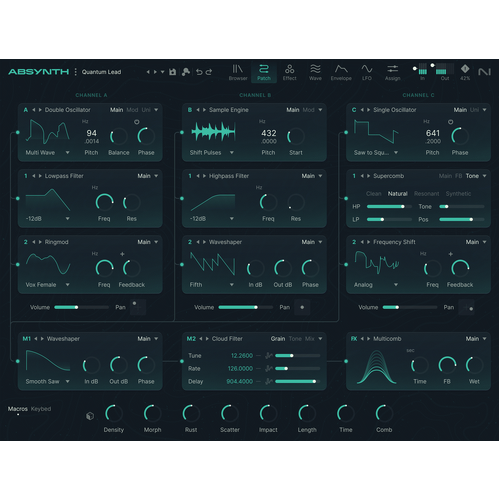Click the Multi Wave waveform display
500x500 pixels.
pyautogui.click(x=48, y=132)
